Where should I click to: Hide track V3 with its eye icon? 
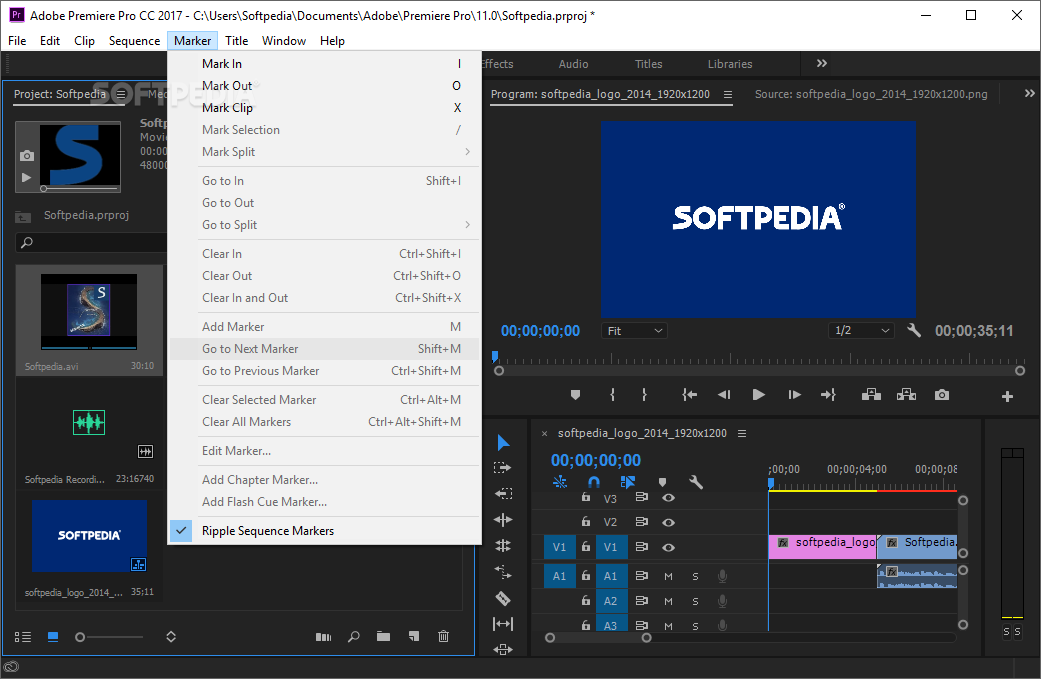click(669, 498)
